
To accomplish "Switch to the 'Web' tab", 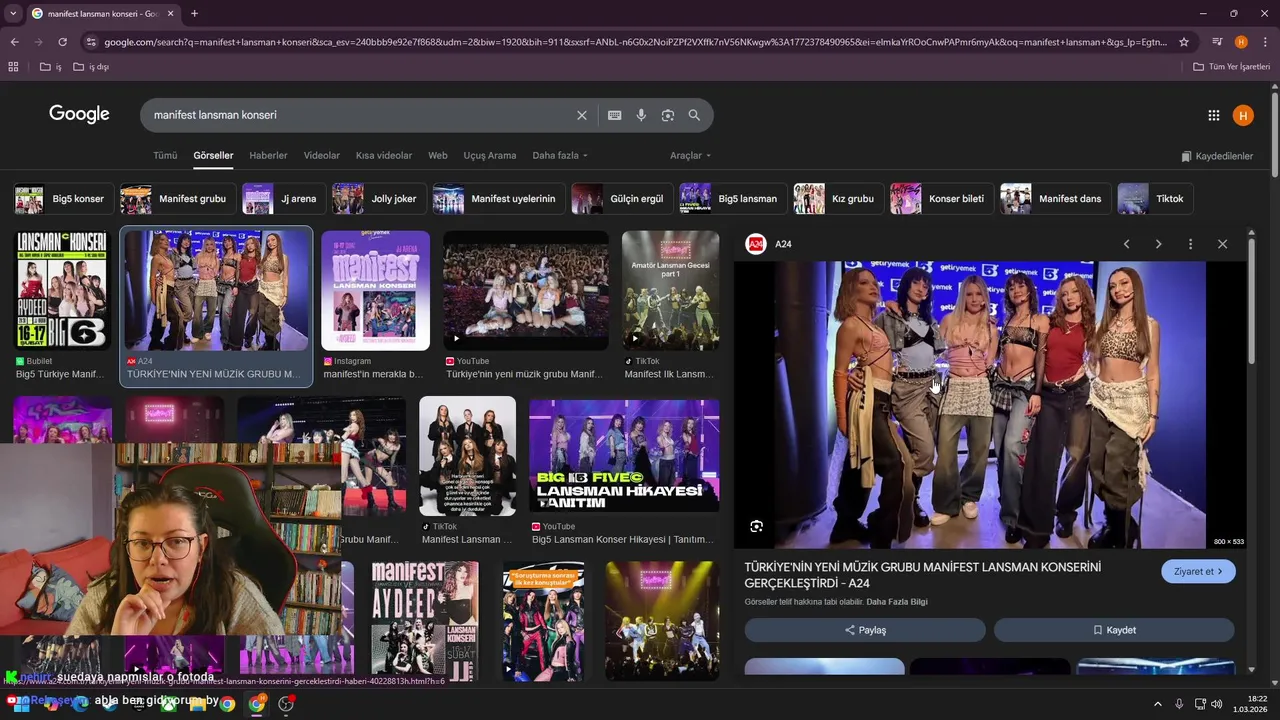I will 438,155.
